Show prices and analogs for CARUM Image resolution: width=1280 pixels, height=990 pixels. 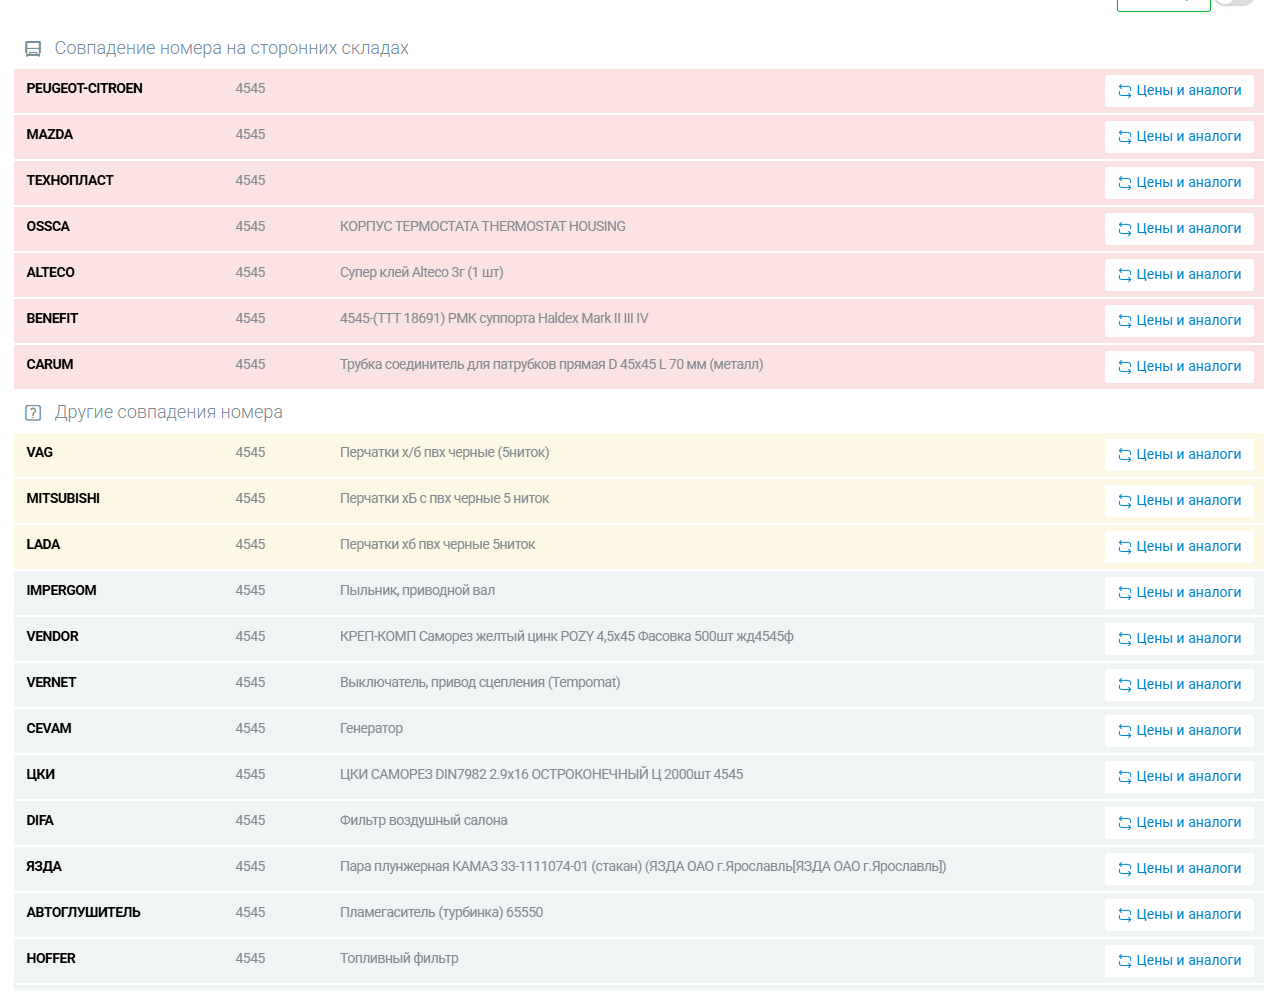[x=1179, y=367]
